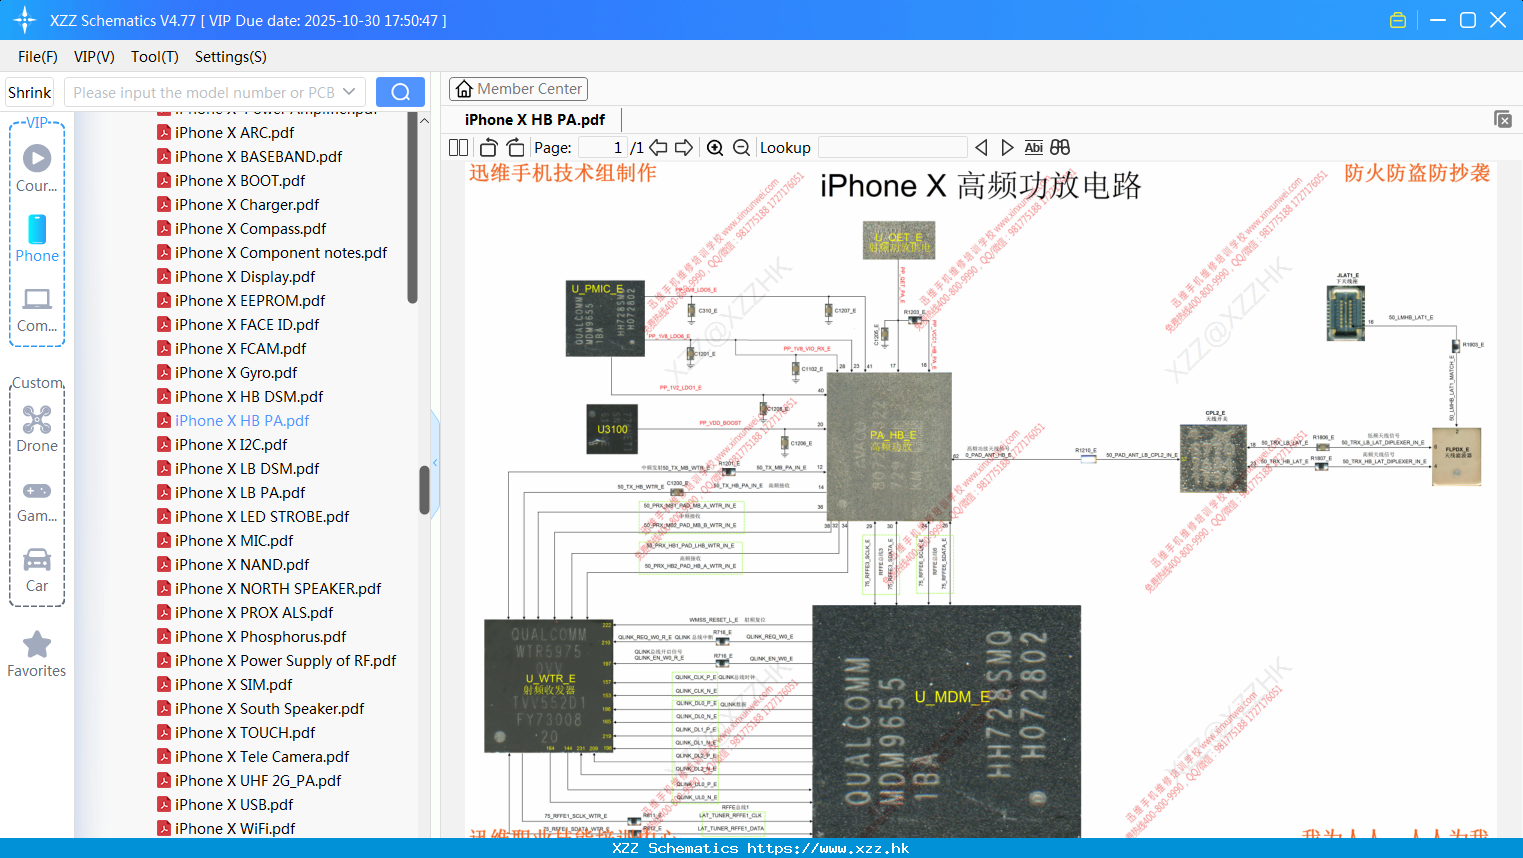Open the Settings(S) menu
This screenshot has width=1523, height=858.
click(231, 57)
